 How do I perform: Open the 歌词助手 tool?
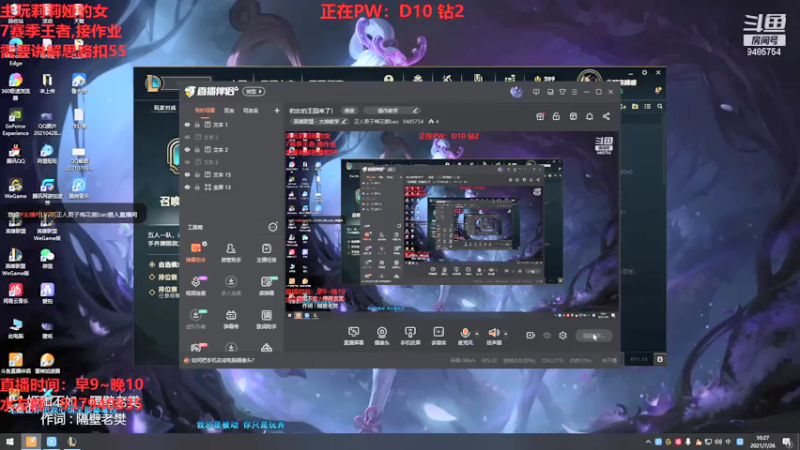click(266, 319)
